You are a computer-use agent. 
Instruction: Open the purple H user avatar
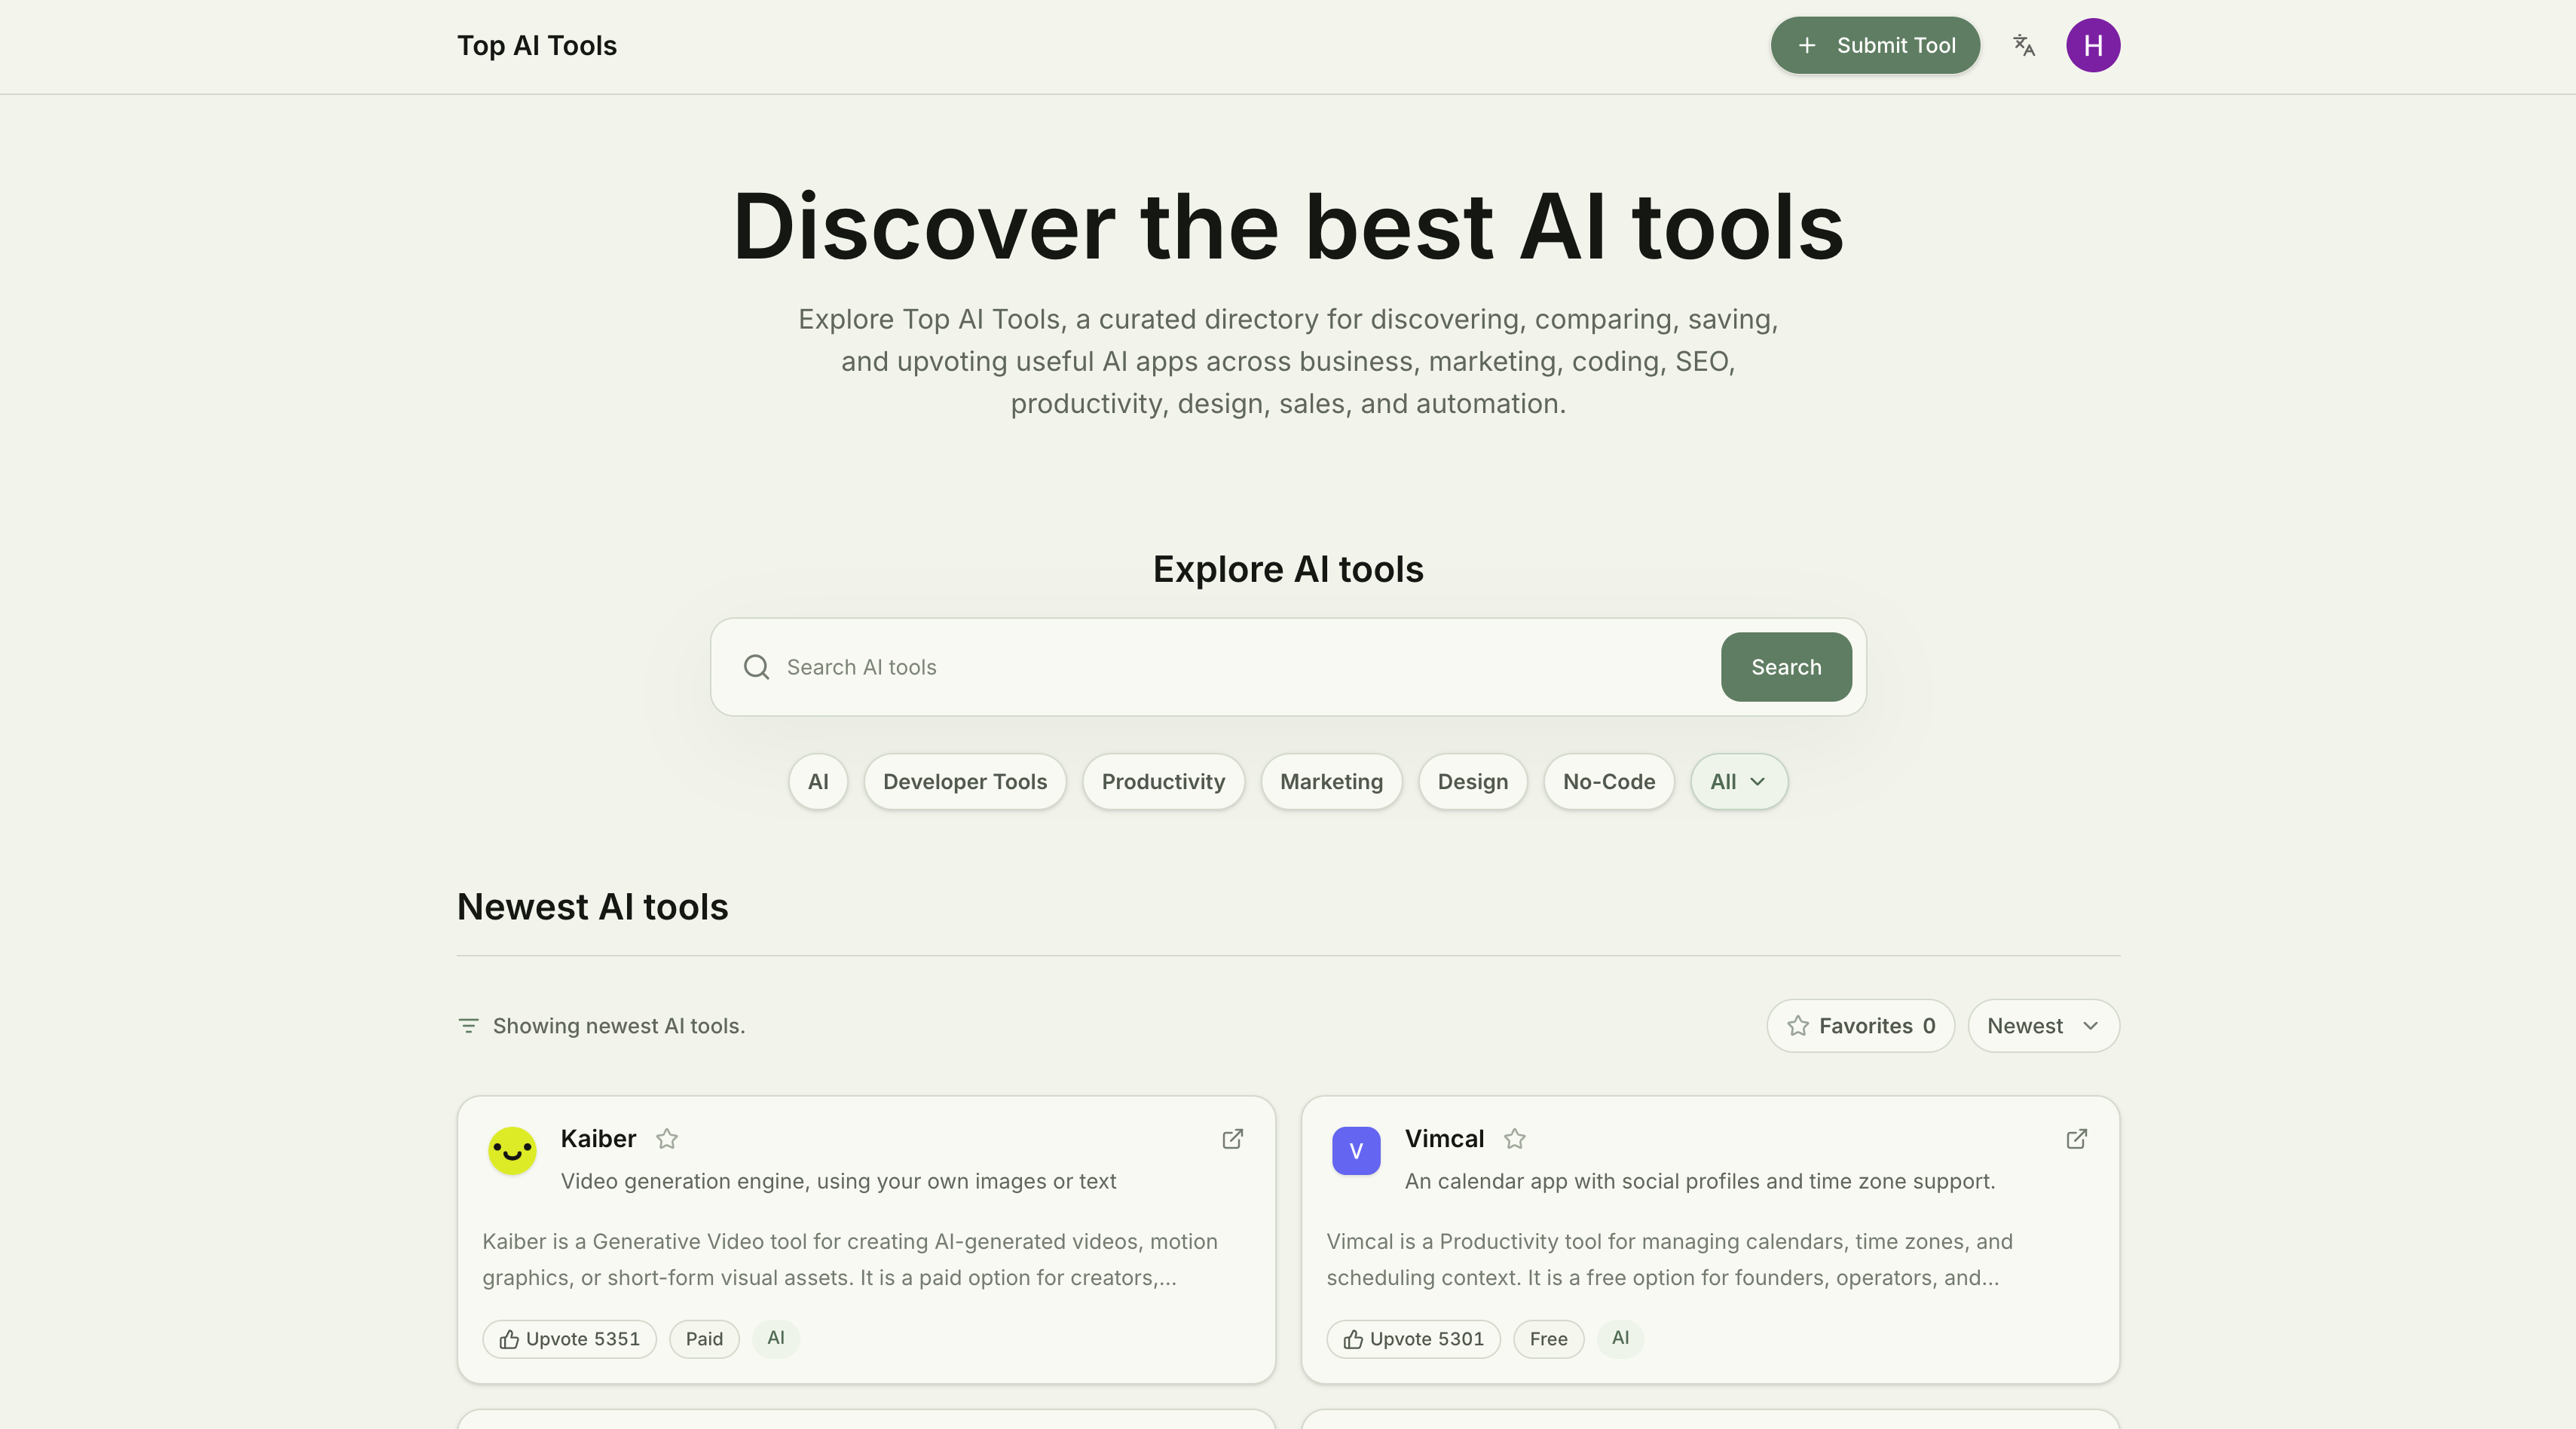pos(2093,45)
